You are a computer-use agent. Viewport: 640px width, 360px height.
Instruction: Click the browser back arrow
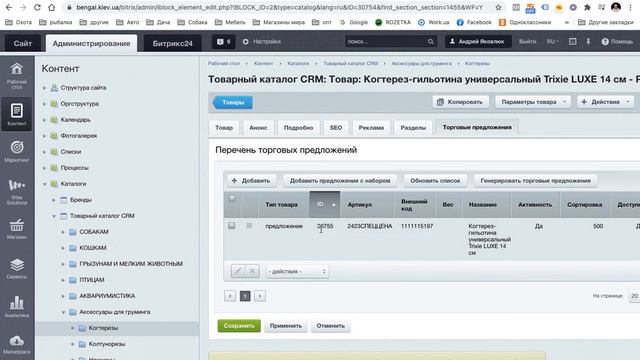pyautogui.click(x=9, y=7)
